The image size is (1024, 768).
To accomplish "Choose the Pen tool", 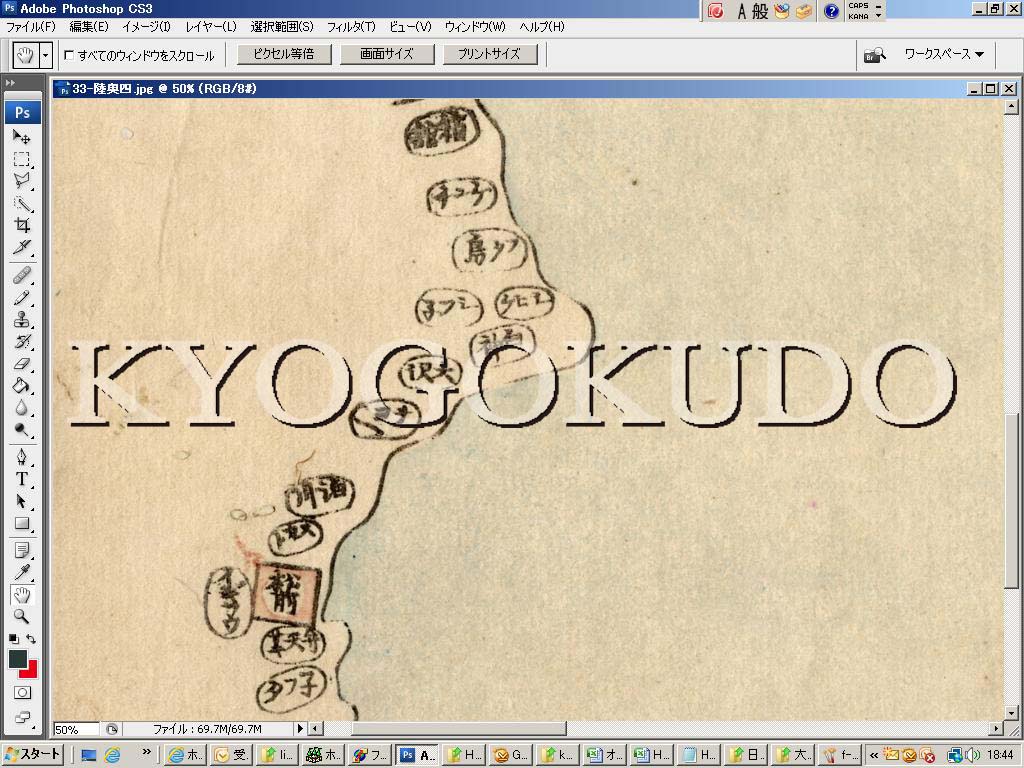I will (x=21, y=457).
